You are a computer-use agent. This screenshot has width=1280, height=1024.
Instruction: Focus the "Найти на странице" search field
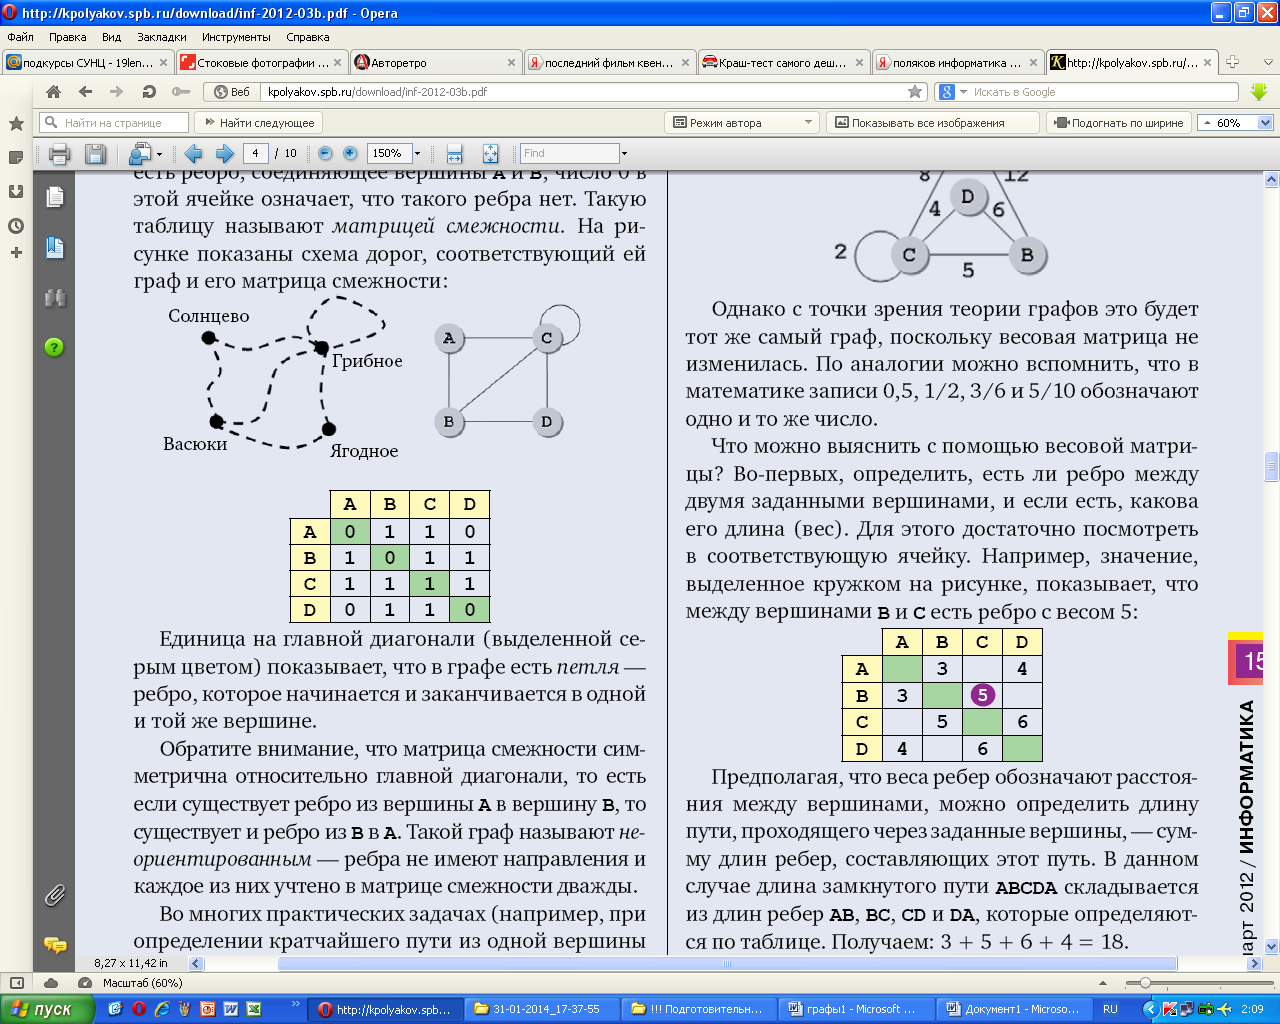pos(114,123)
